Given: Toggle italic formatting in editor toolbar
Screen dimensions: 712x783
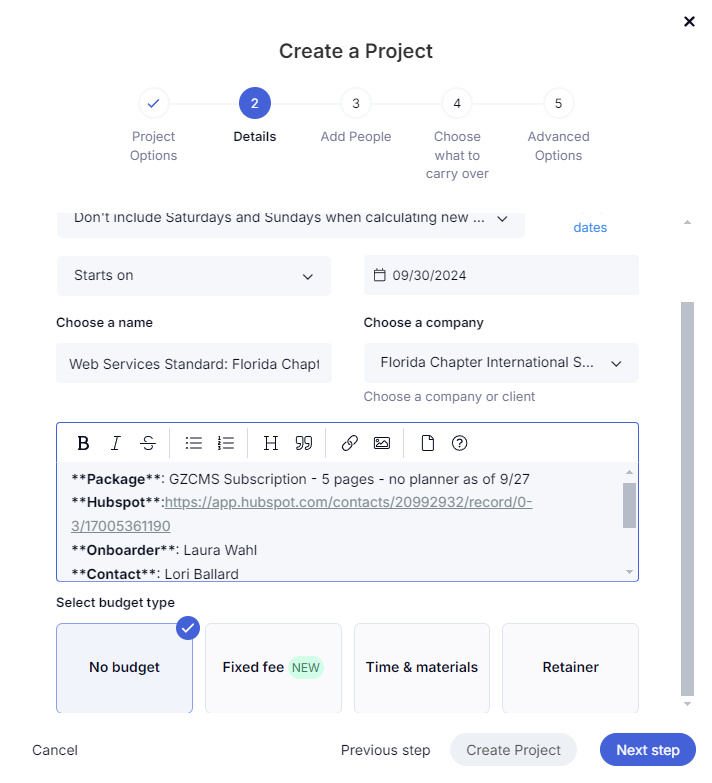Looking at the screenshot, I should coord(116,443).
